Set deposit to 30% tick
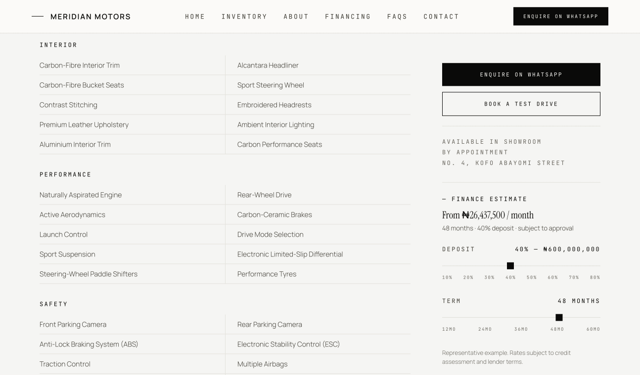The image size is (640, 375). pyautogui.click(x=489, y=277)
